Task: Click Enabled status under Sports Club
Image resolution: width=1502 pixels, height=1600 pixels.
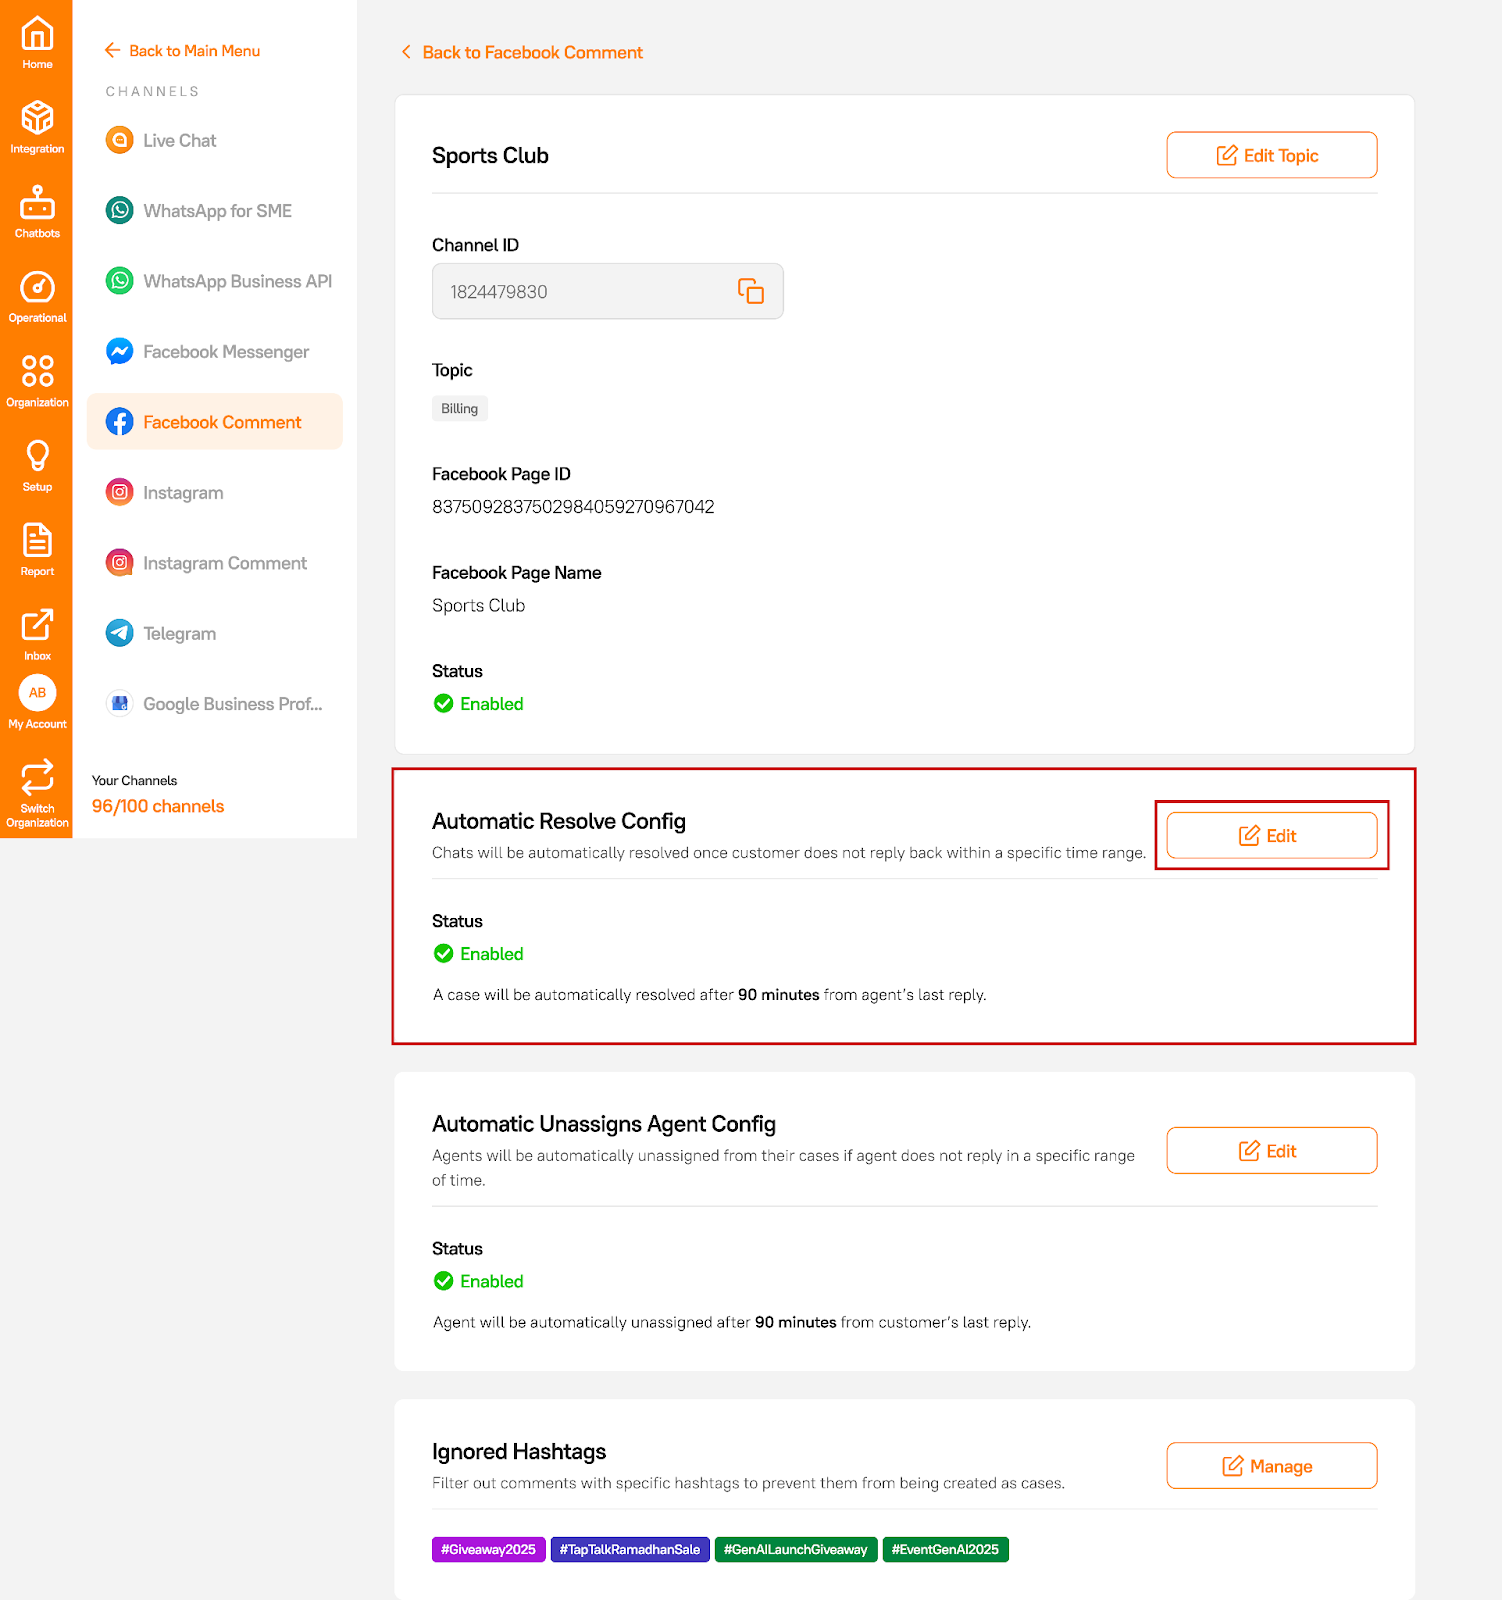Action: click(479, 704)
